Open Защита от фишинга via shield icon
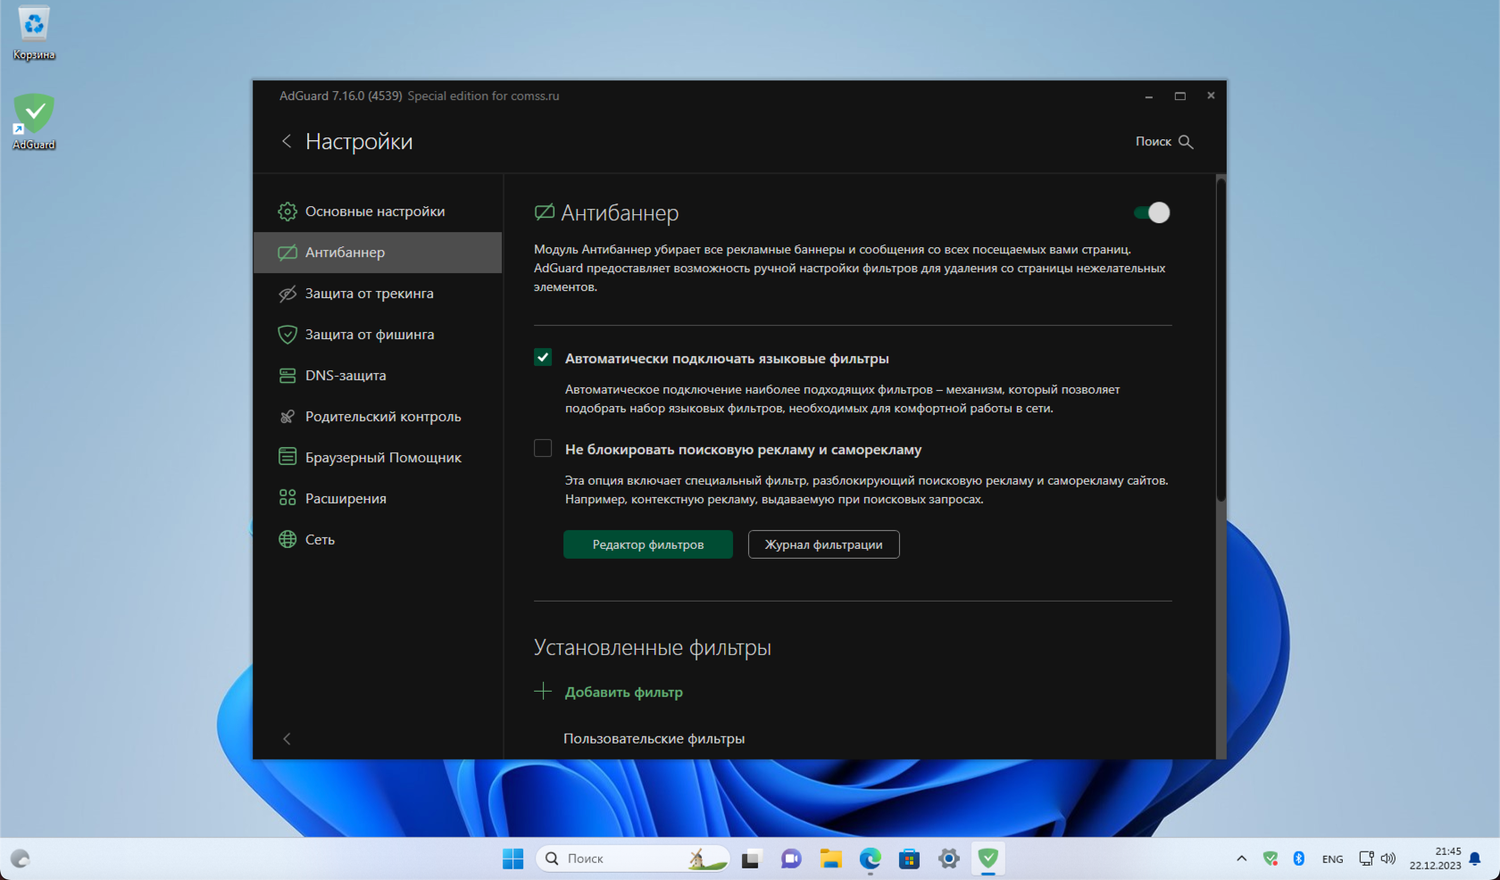Viewport: 1500px width, 880px height. (287, 334)
